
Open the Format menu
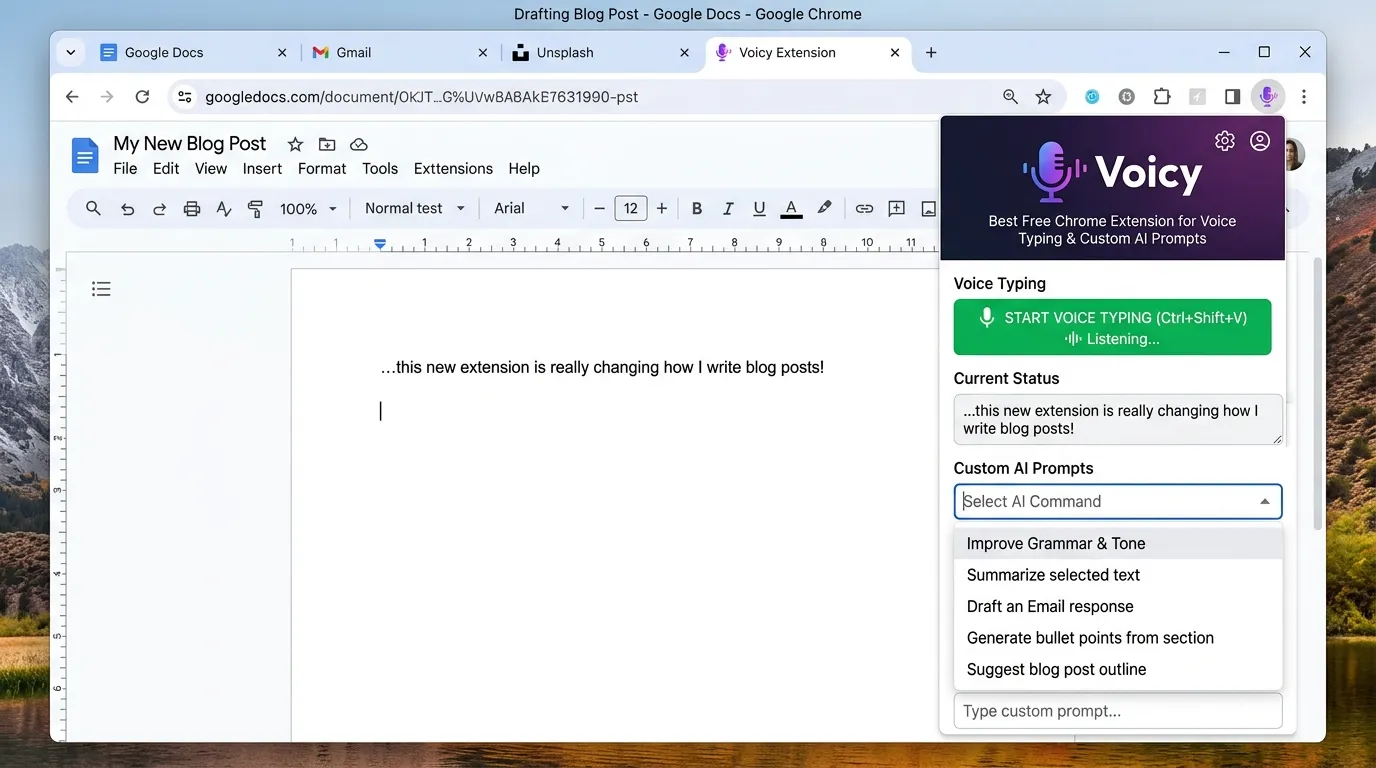click(322, 168)
